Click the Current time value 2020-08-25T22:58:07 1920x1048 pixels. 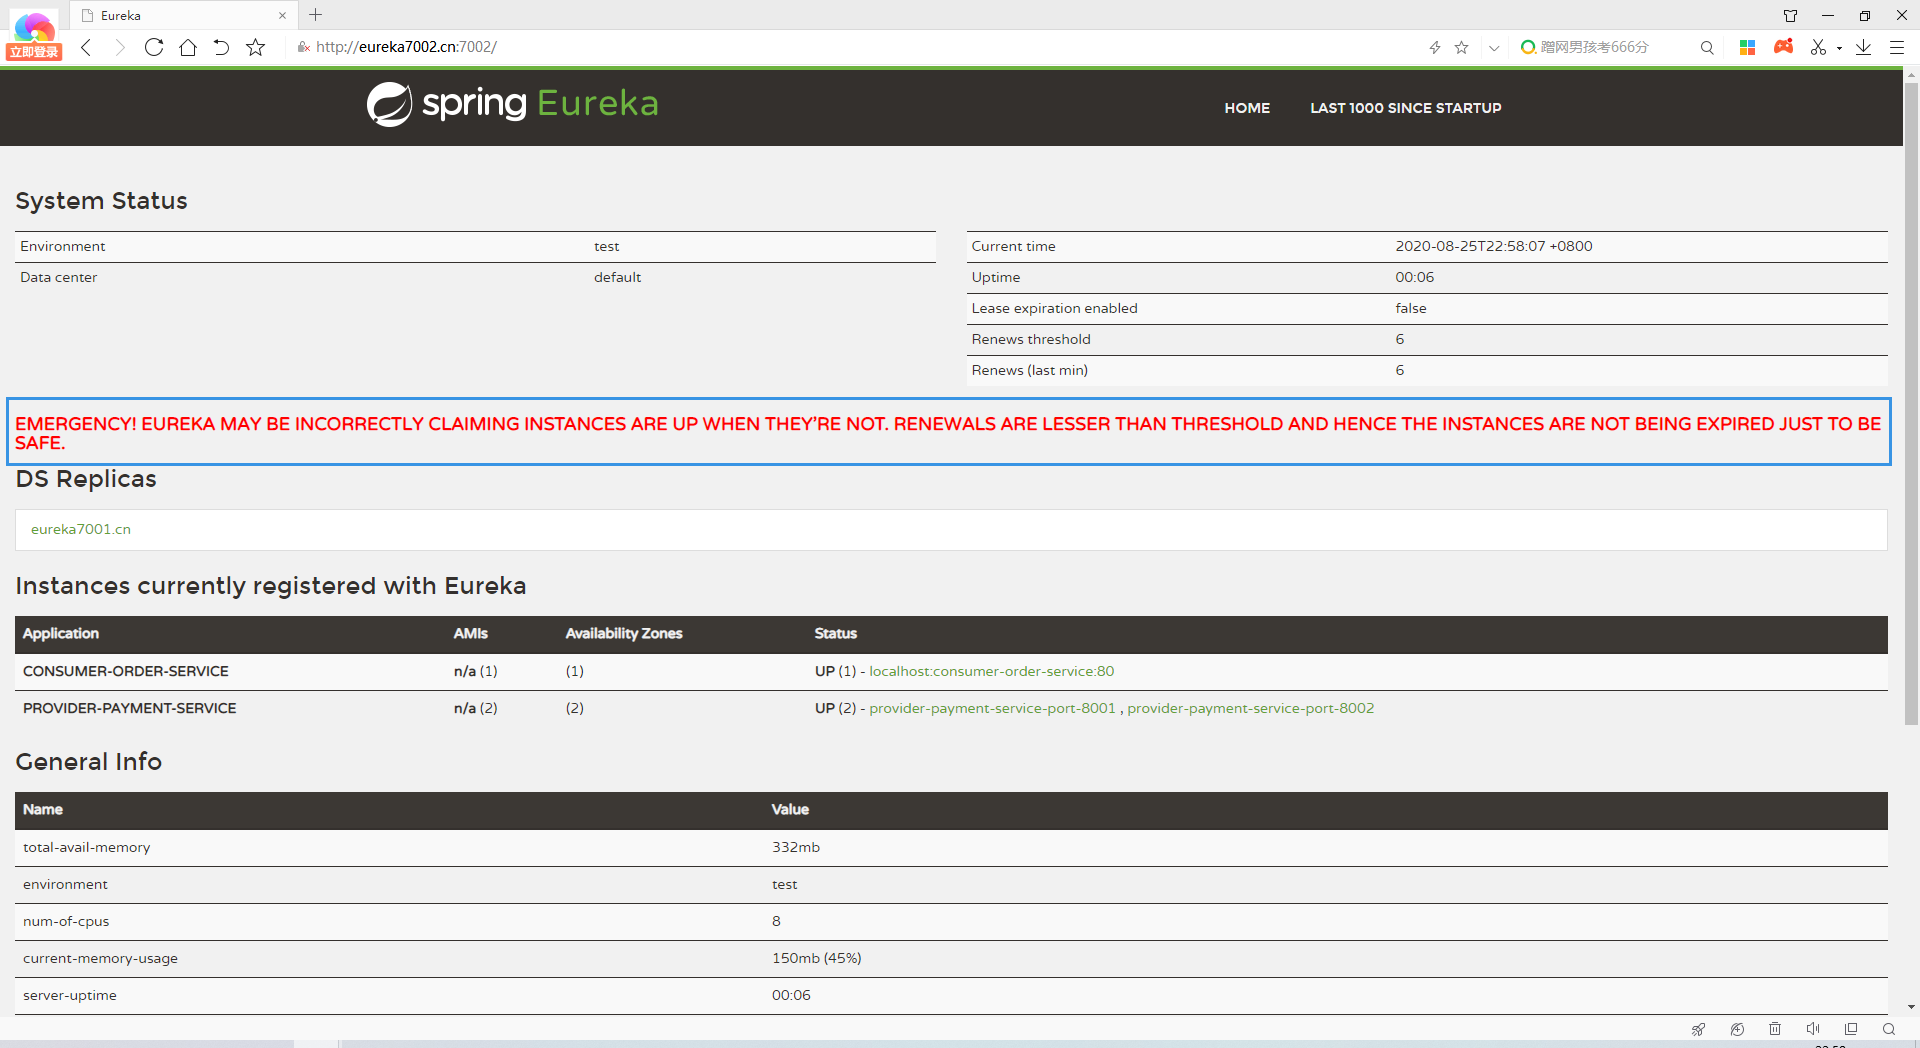(1494, 247)
